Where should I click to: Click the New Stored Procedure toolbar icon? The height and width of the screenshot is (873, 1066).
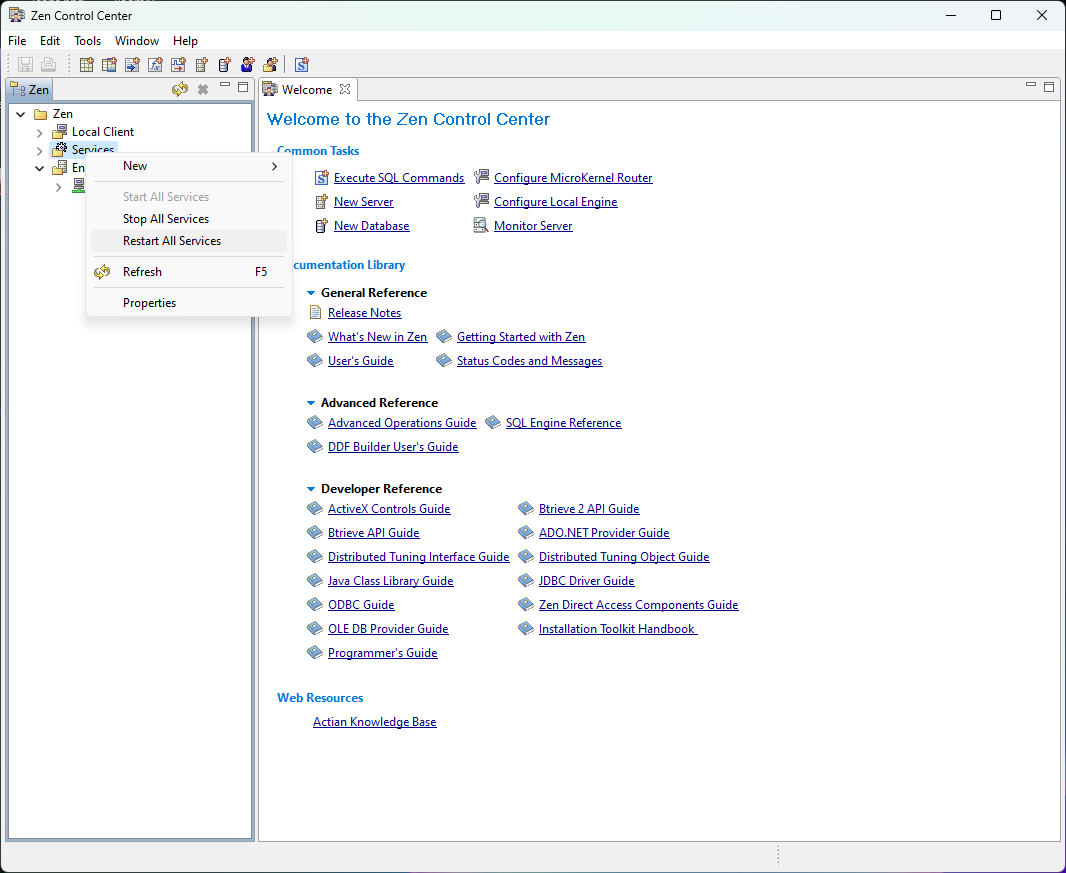pyautogui.click(x=133, y=65)
